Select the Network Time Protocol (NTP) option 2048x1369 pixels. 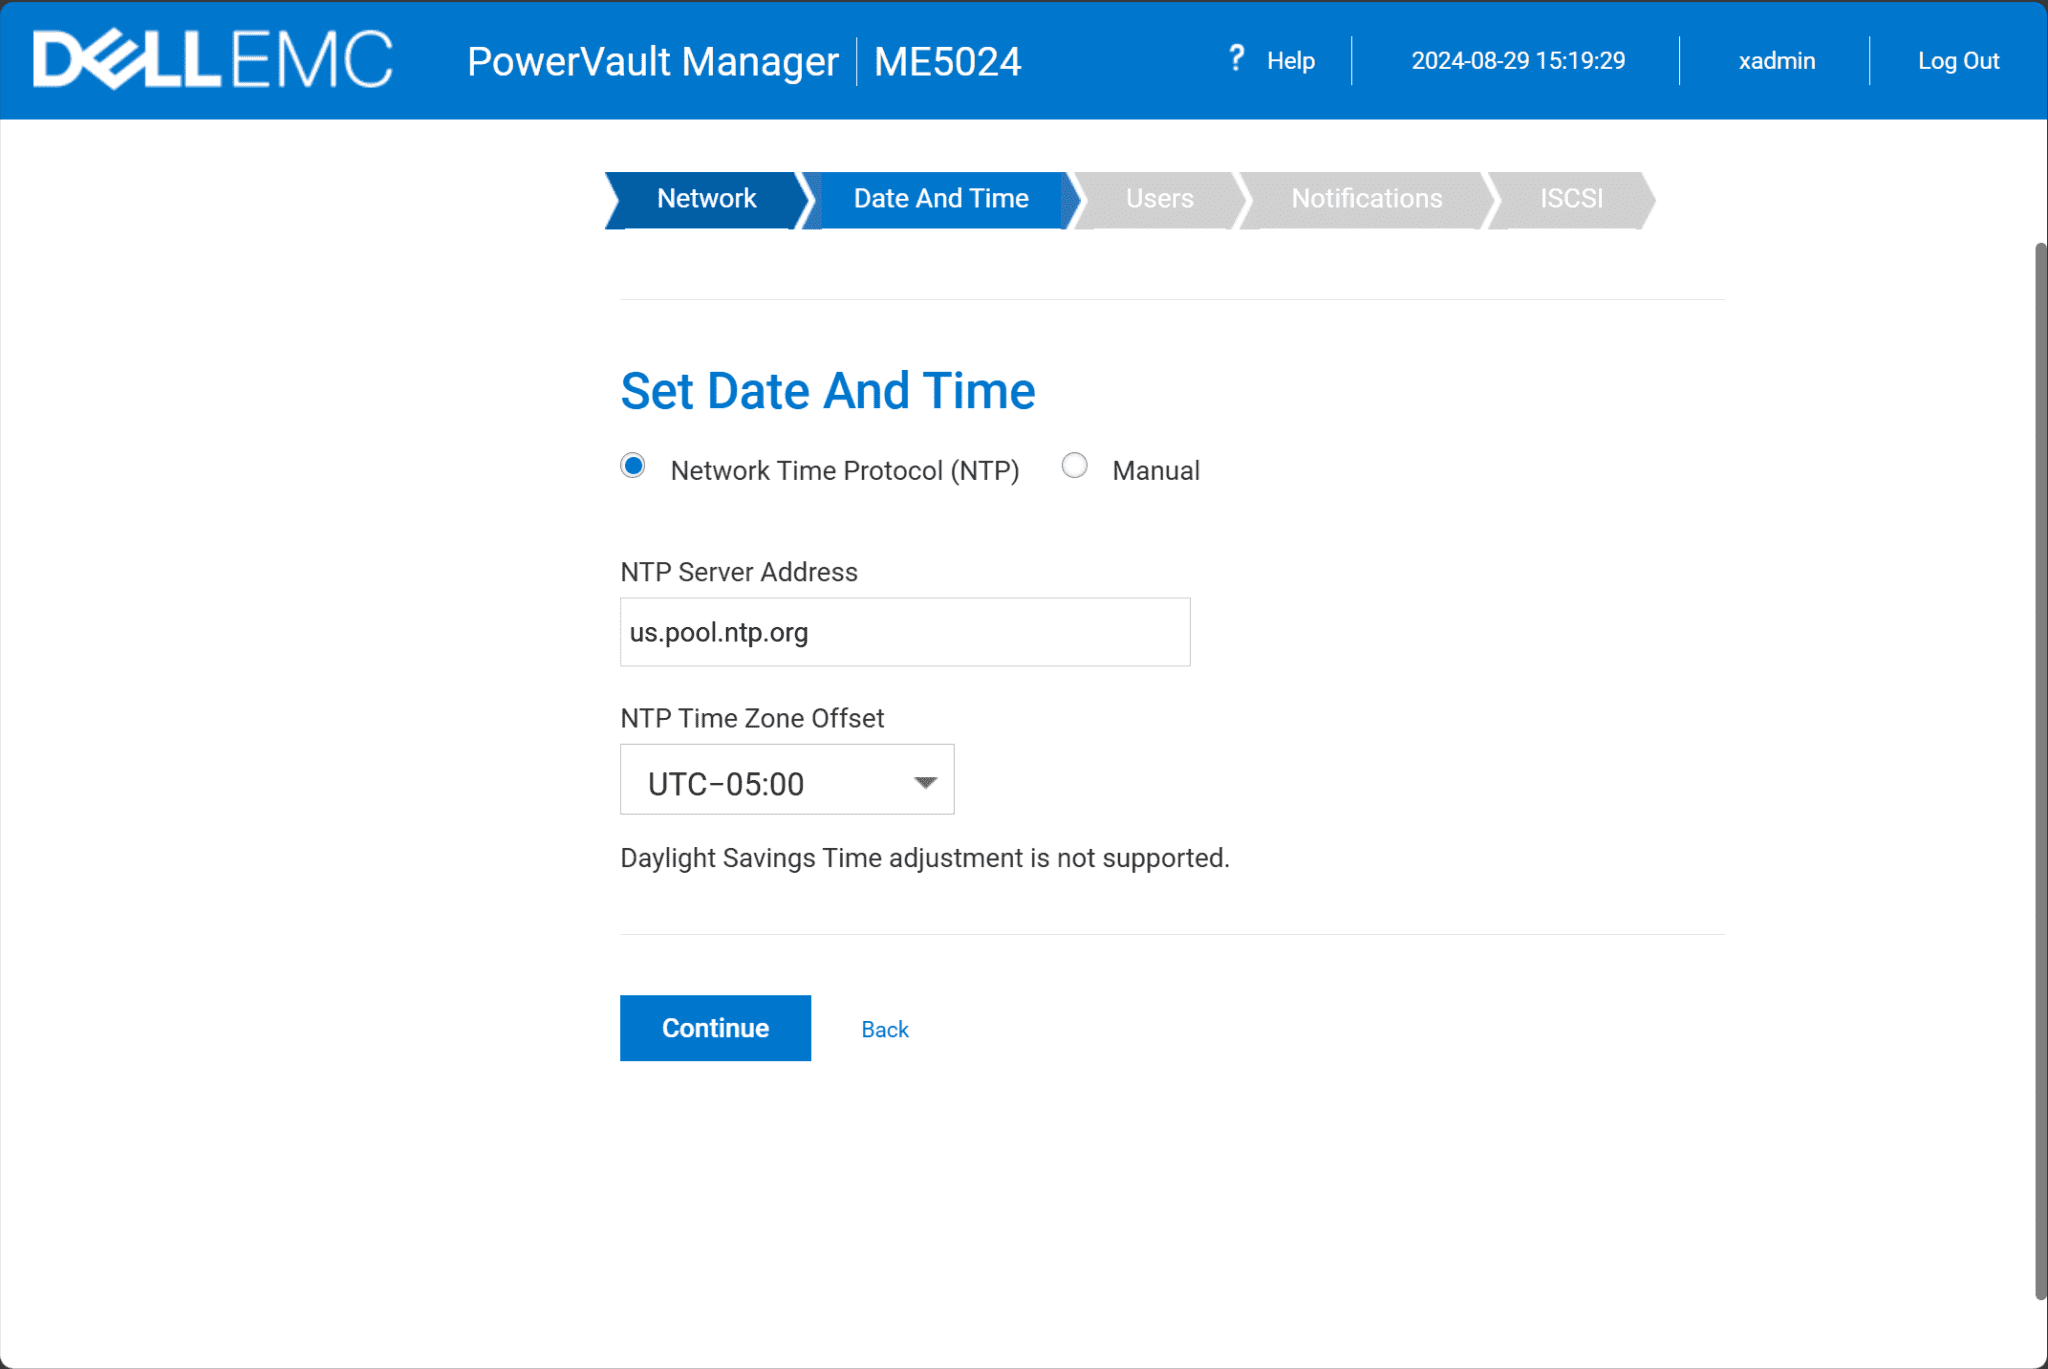click(633, 465)
